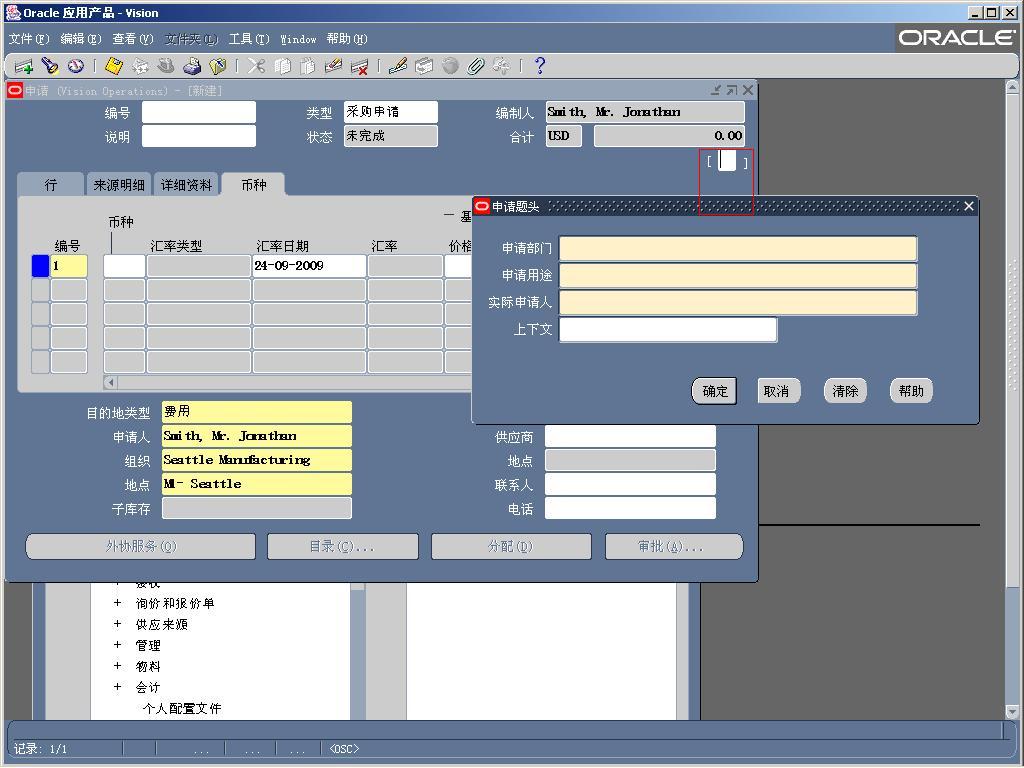Focus the 实际申请人 input field

pyautogui.click(x=738, y=302)
